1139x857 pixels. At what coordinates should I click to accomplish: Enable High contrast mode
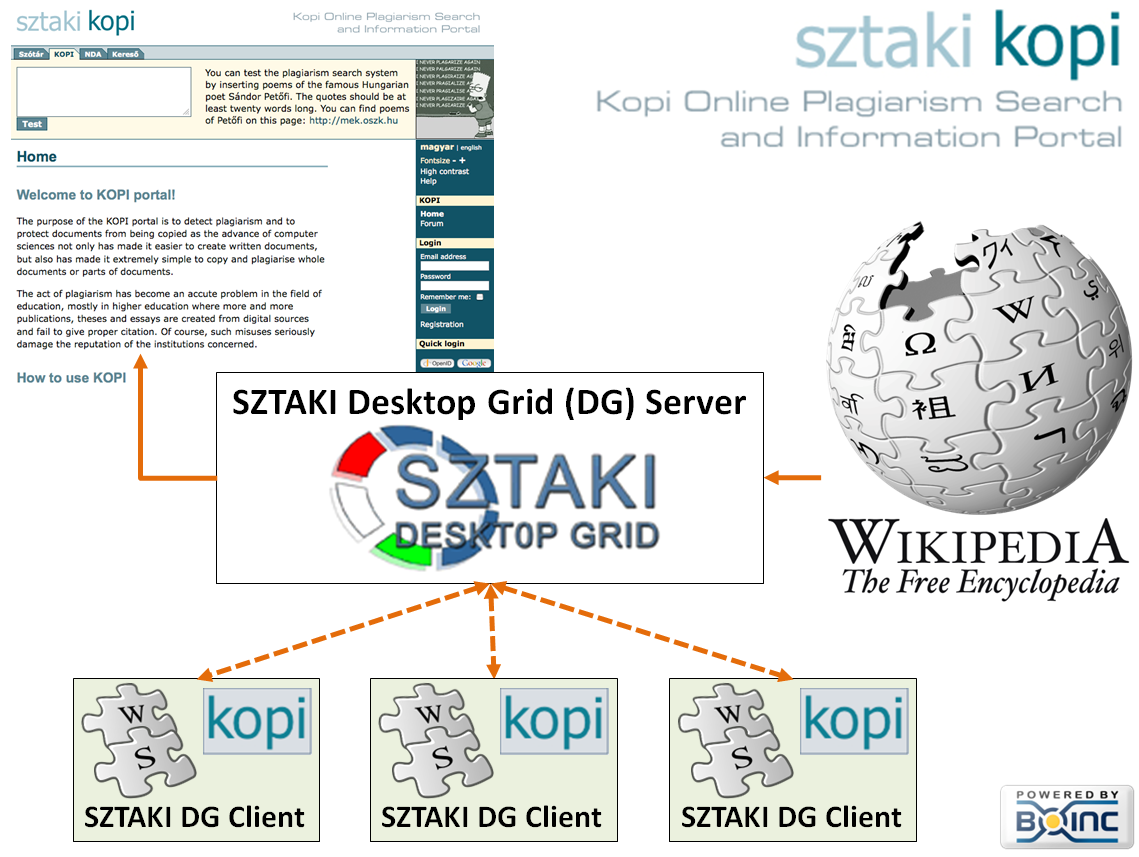pyautogui.click(x=444, y=171)
